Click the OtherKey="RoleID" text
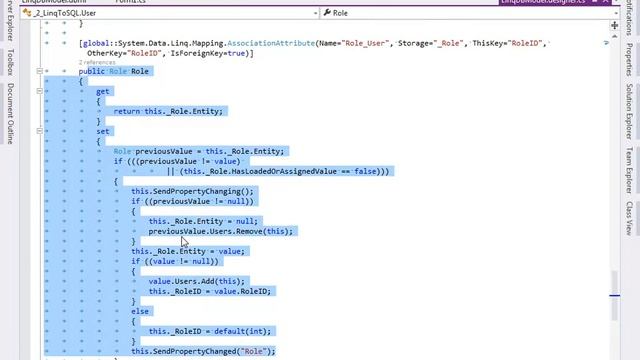This screenshot has height=360, width=640. point(124,53)
